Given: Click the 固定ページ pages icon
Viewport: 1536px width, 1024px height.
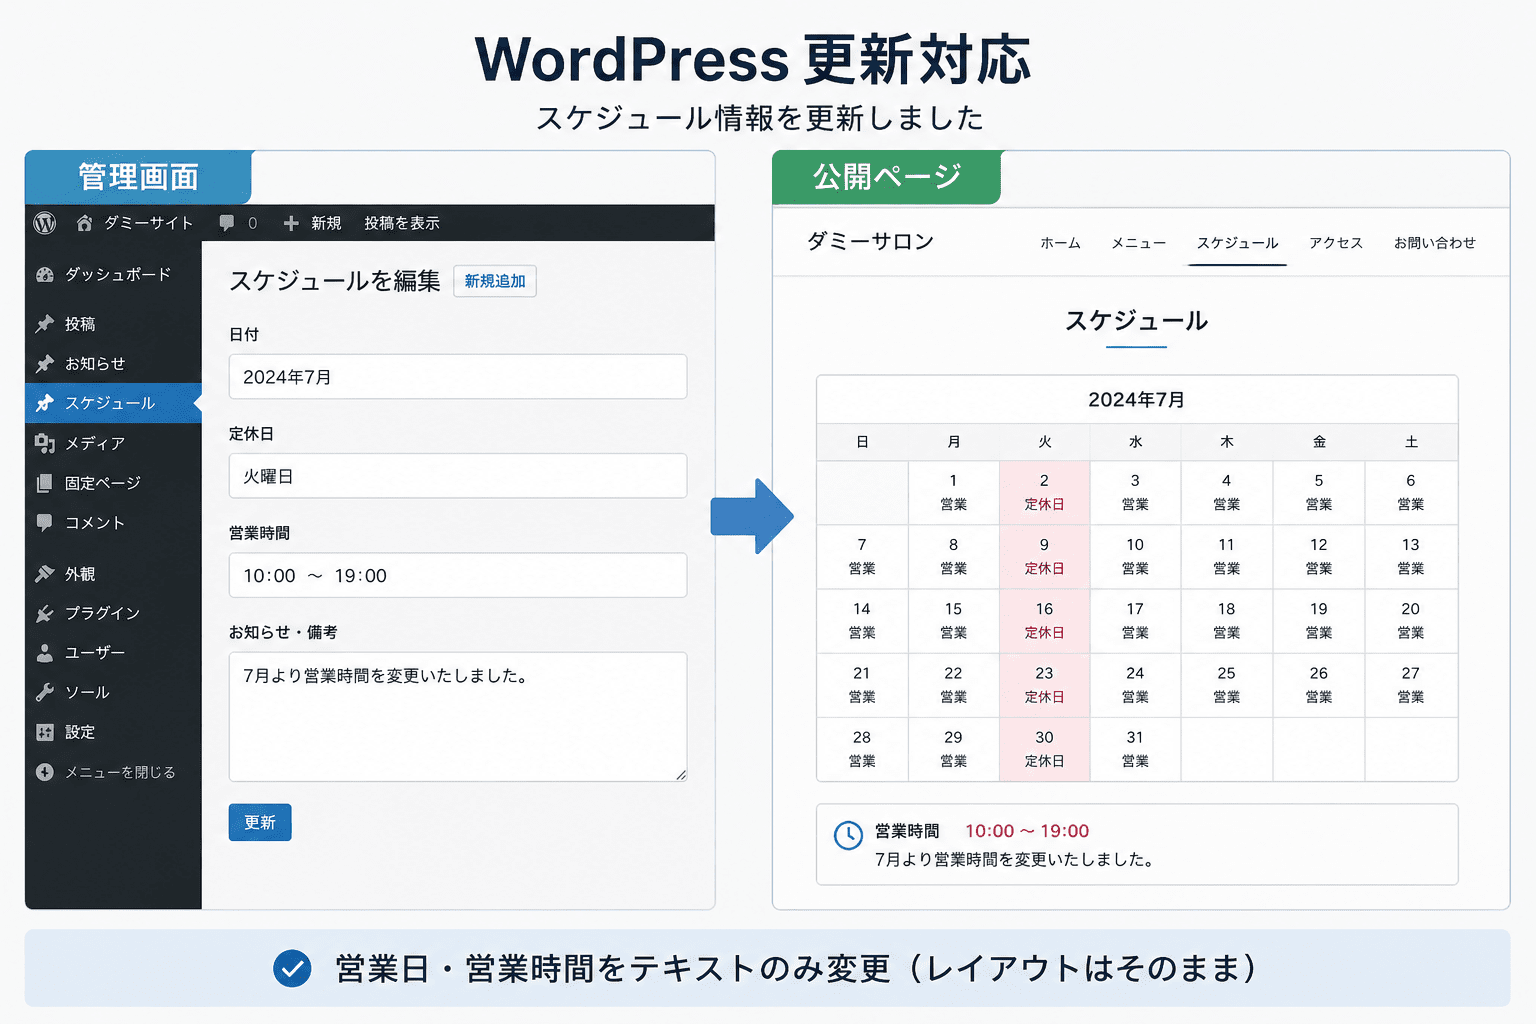Looking at the screenshot, I should (x=45, y=483).
